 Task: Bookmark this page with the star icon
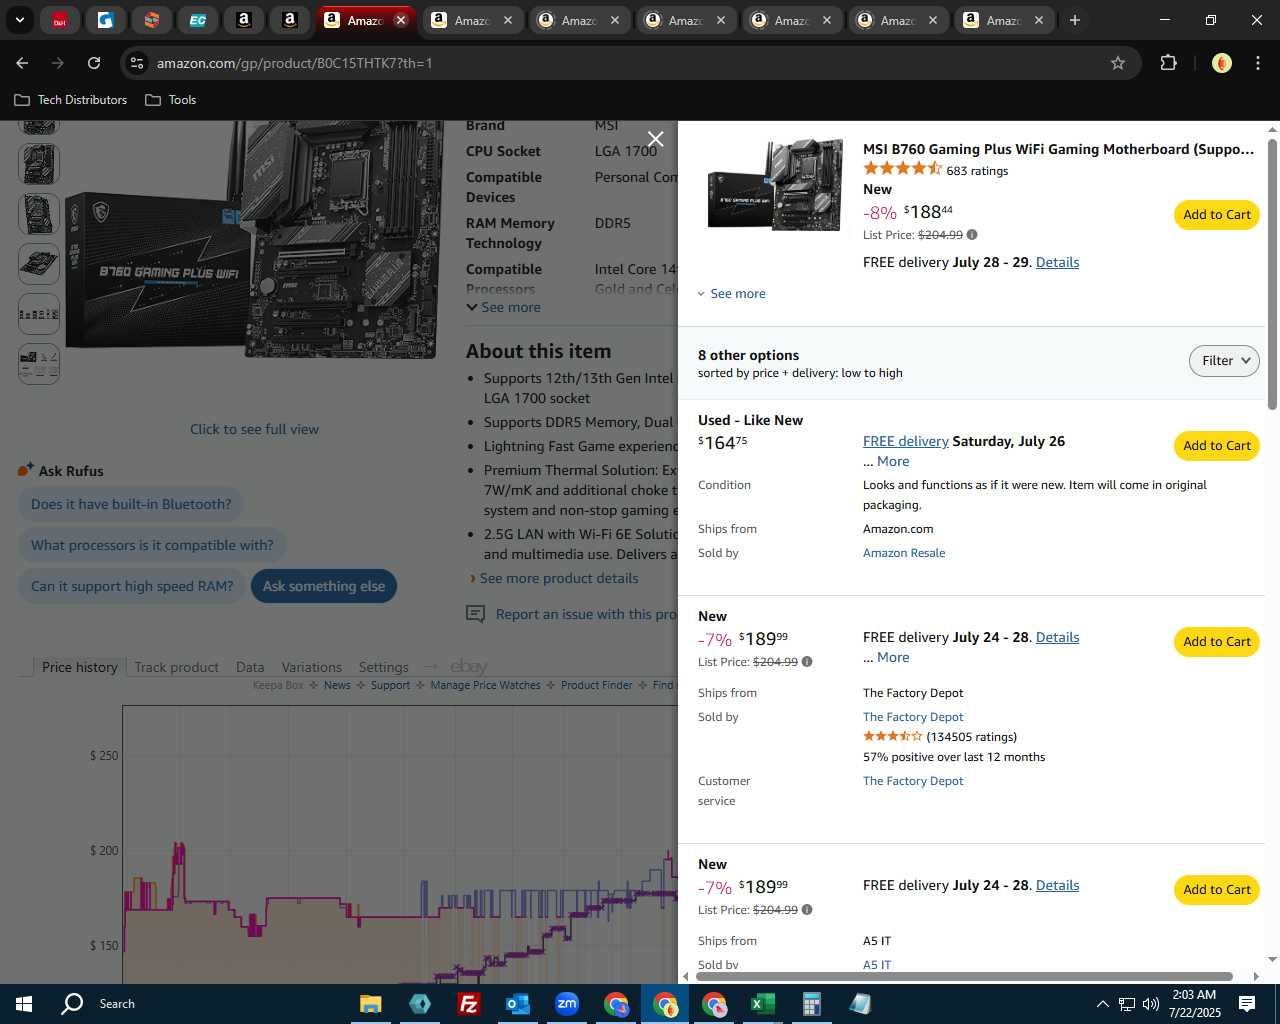pyautogui.click(x=1118, y=63)
